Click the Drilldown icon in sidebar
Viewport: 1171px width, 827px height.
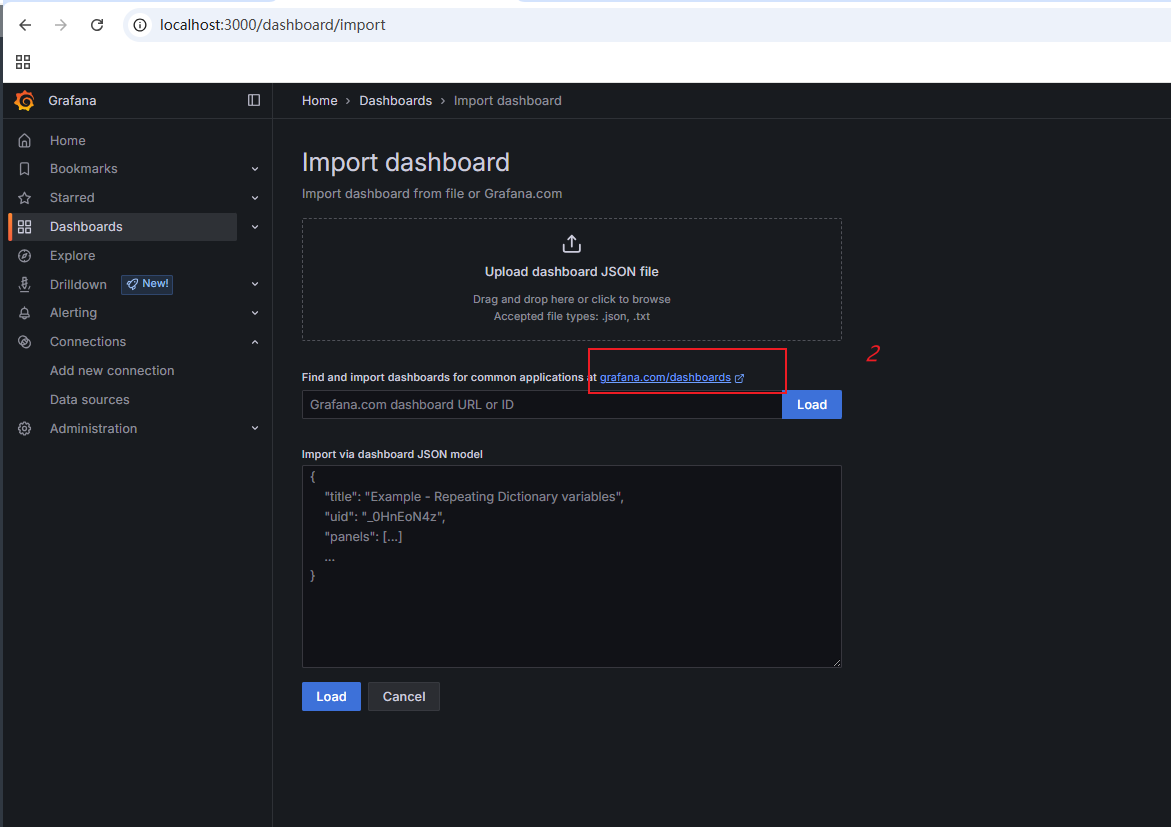point(25,284)
